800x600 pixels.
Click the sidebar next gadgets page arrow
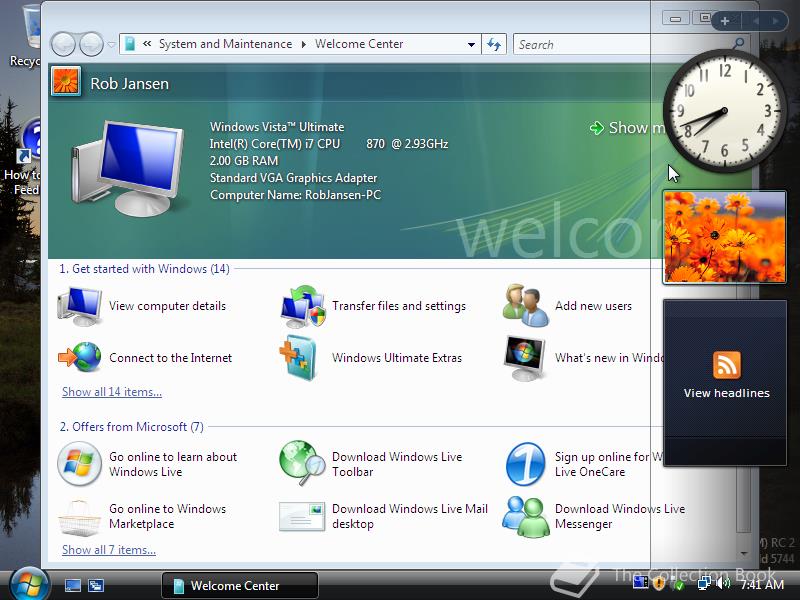tap(776, 21)
